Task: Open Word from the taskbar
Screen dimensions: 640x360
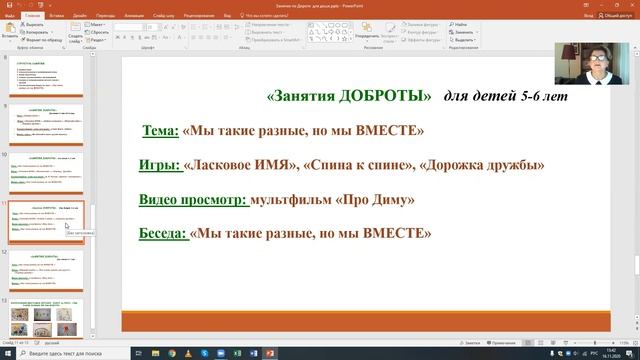Action: (x=253, y=353)
